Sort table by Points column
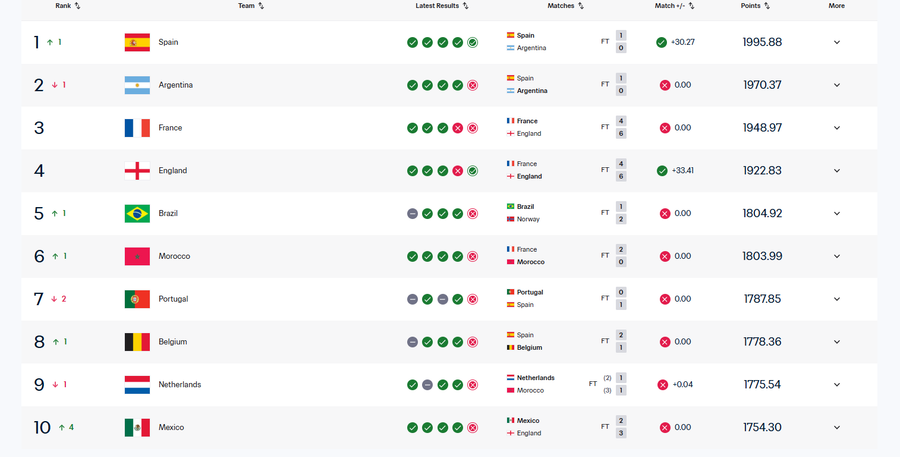The height and width of the screenshot is (457, 900). click(x=755, y=6)
